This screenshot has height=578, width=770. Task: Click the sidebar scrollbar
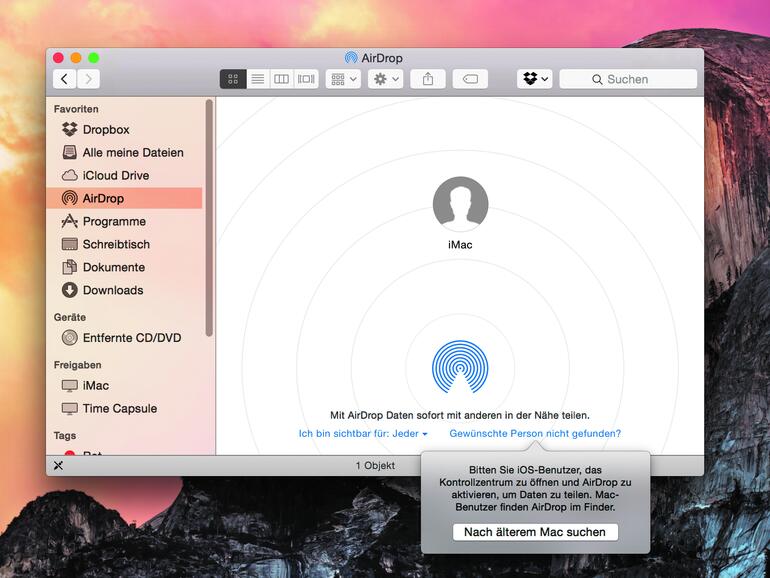click(x=209, y=218)
